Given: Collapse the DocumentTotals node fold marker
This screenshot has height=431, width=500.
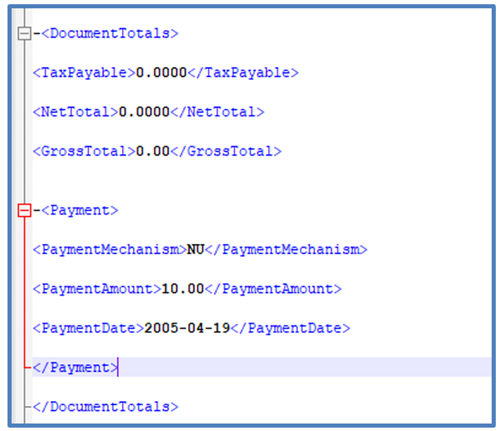Looking at the screenshot, I should (x=24, y=33).
